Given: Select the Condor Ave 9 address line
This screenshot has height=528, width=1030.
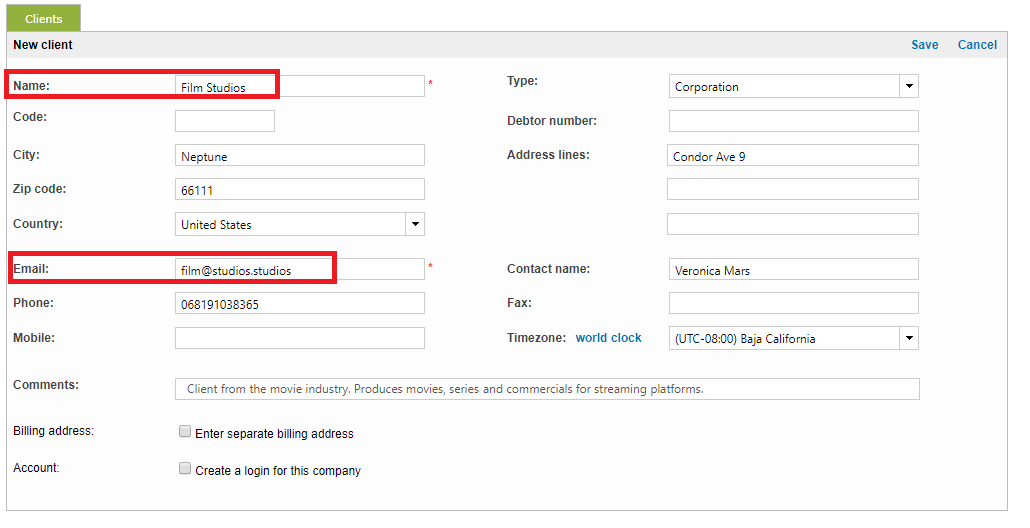Looking at the screenshot, I should pos(793,156).
